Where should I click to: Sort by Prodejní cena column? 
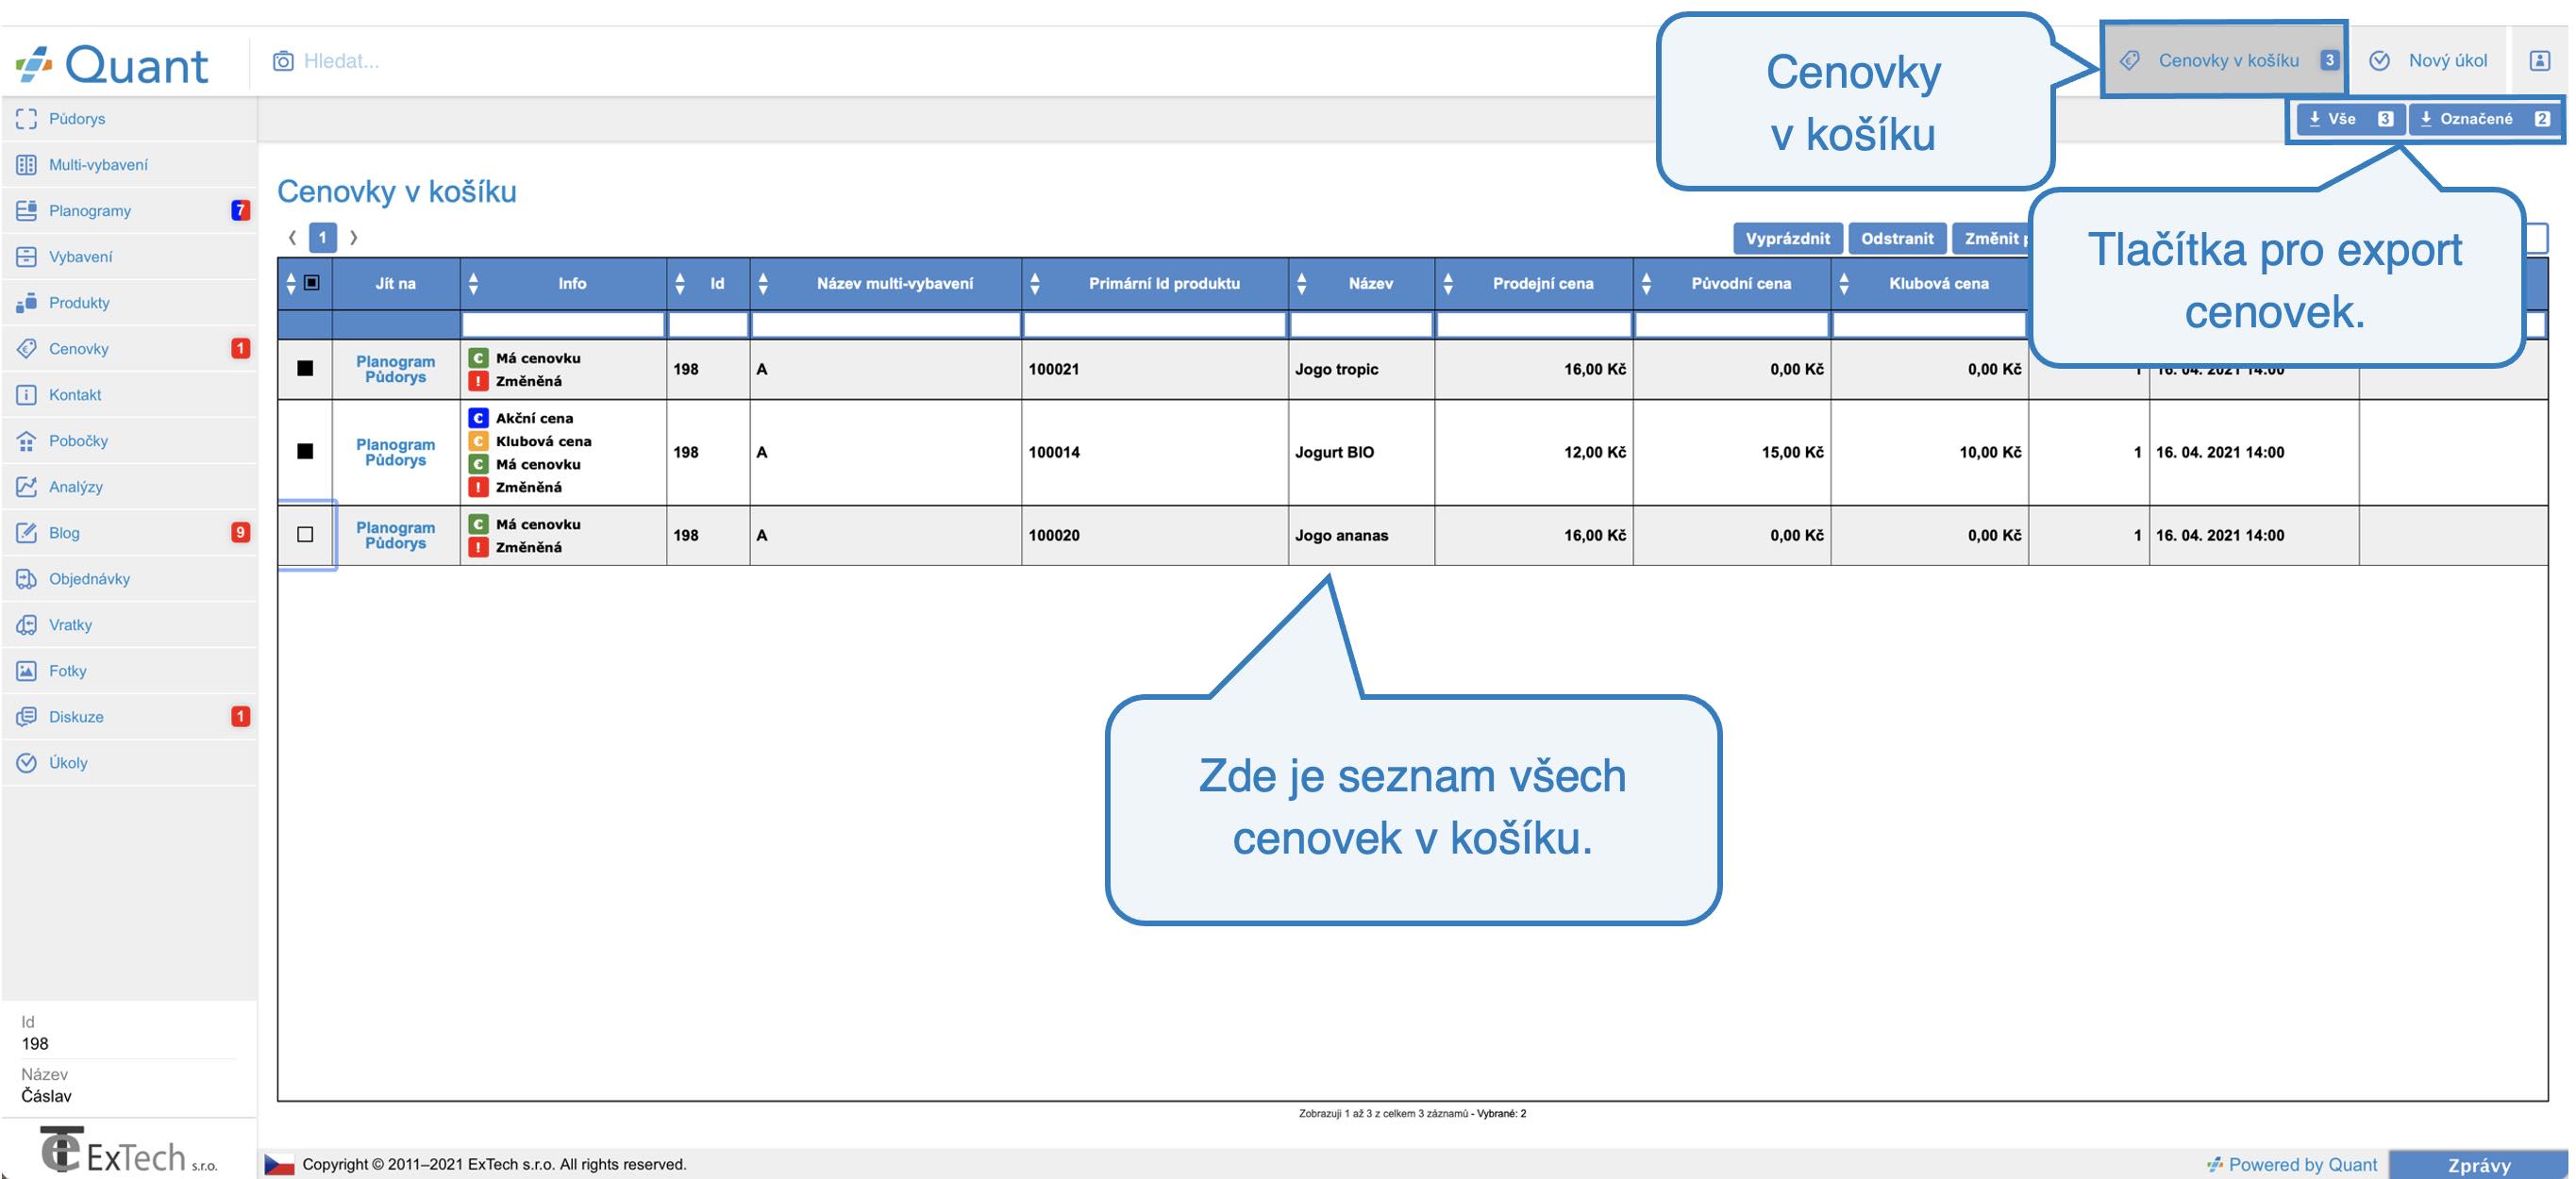click(x=1448, y=283)
